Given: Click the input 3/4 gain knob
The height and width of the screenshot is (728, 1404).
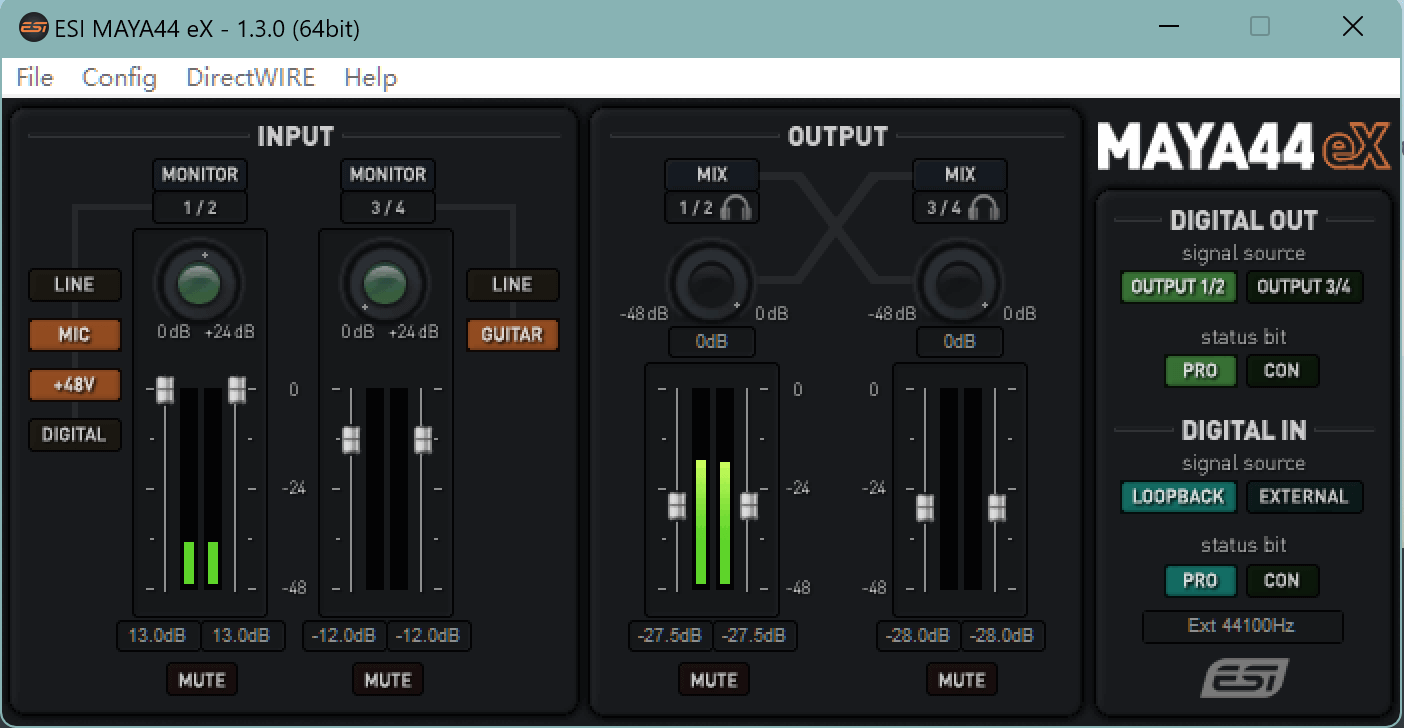Looking at the screenshot, I should [385, 283].
